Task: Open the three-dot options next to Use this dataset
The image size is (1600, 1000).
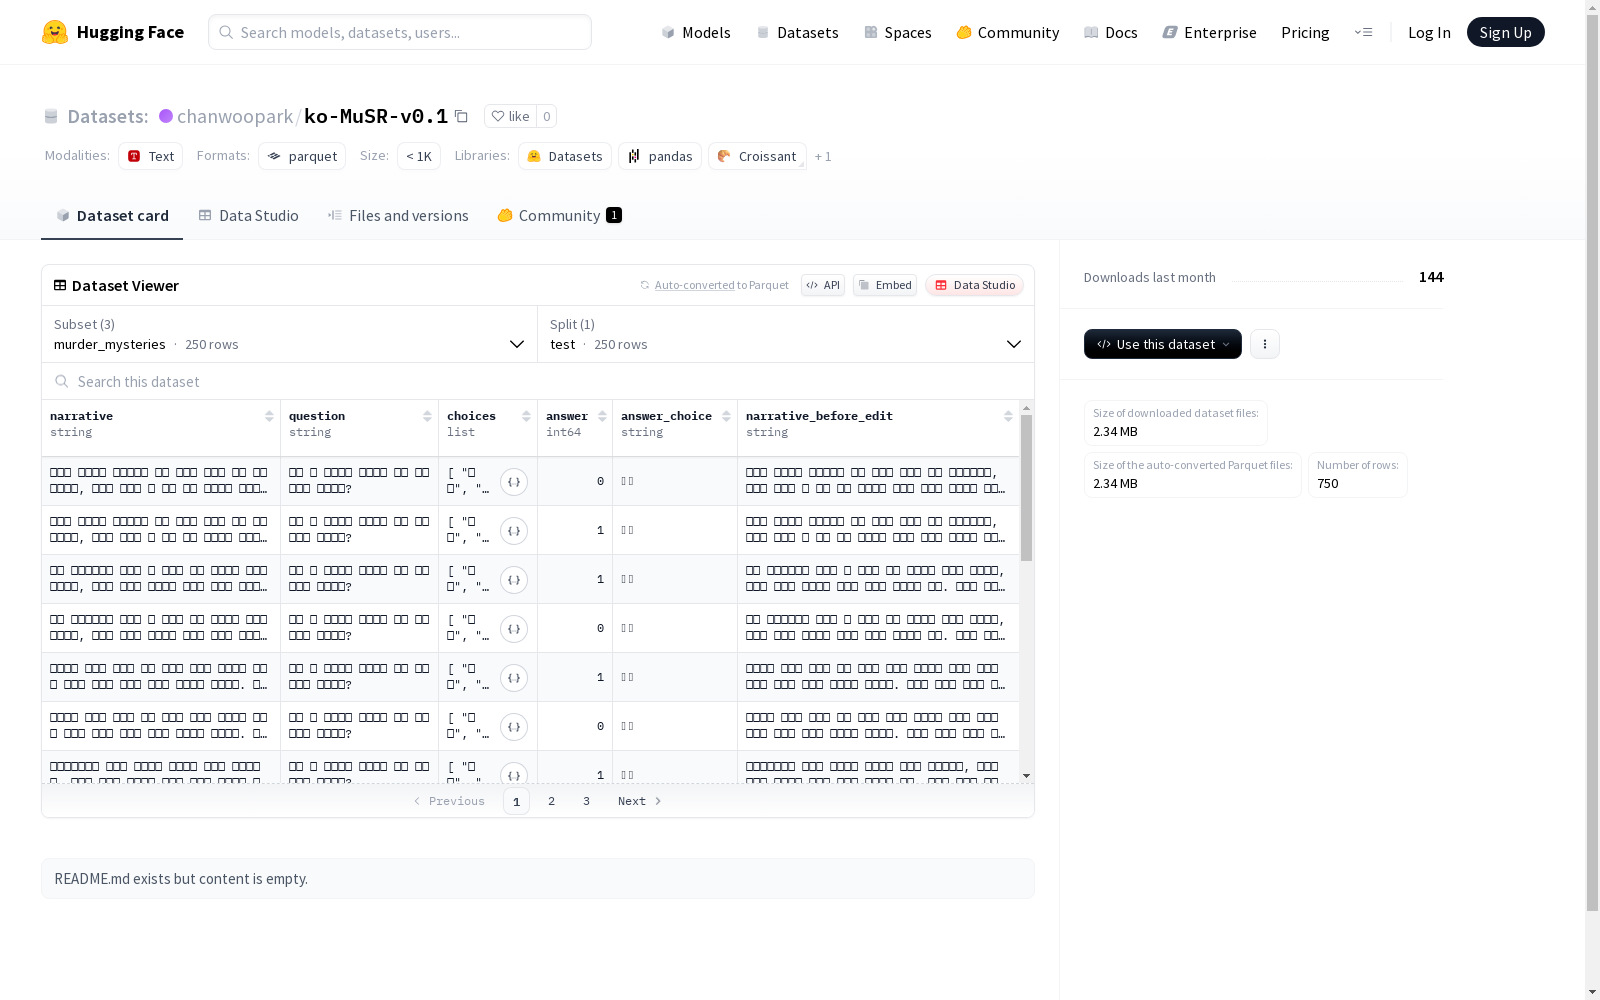Action: pos(1265,344)
